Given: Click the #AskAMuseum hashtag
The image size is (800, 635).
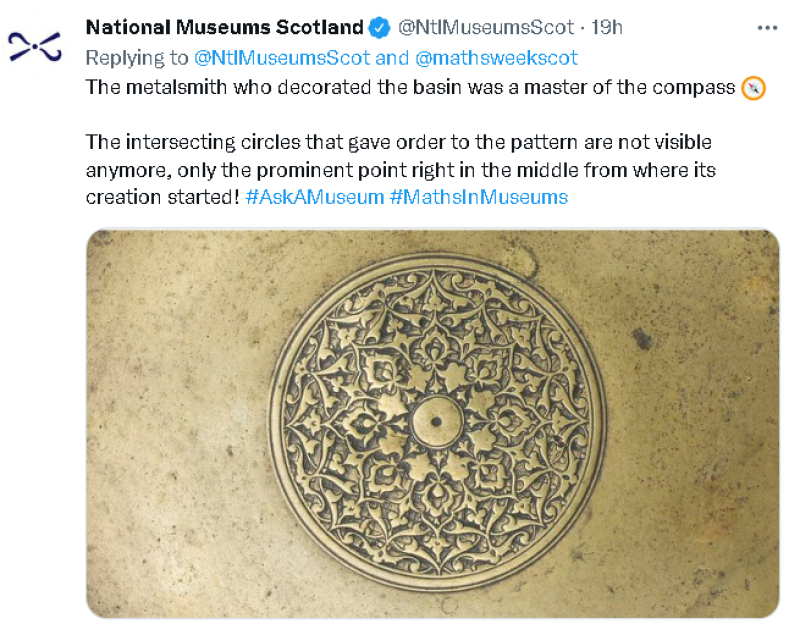Looking at the screenshot, I should pos(314,197).
